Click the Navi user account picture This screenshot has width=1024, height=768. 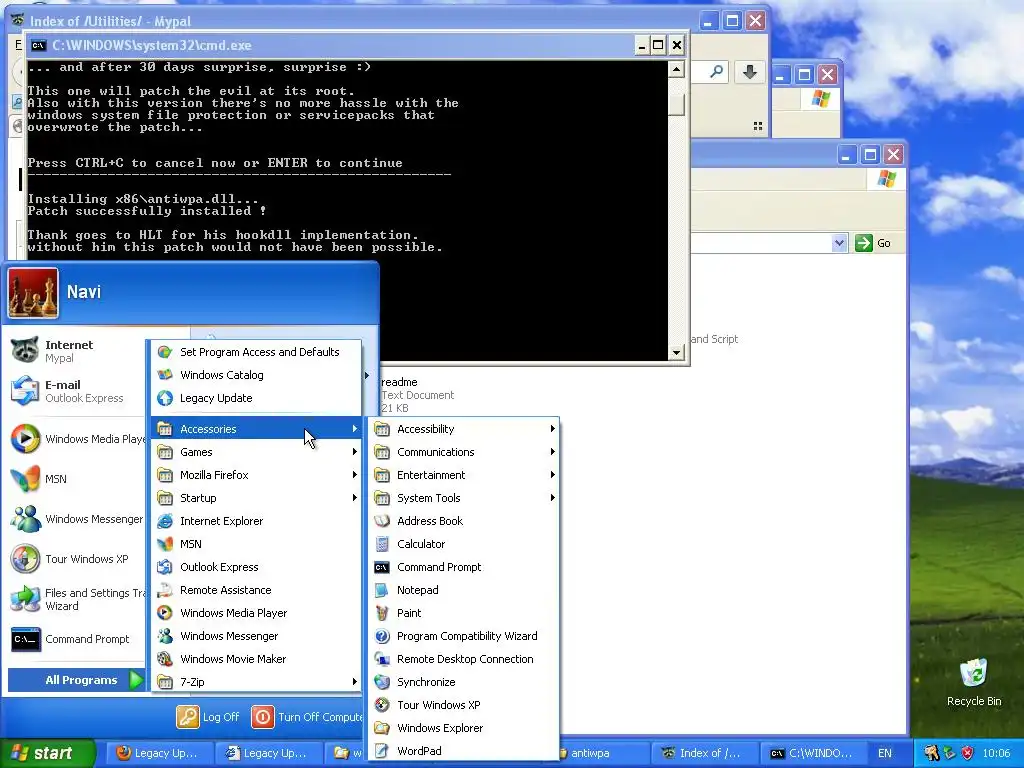[x=33, y=293]
